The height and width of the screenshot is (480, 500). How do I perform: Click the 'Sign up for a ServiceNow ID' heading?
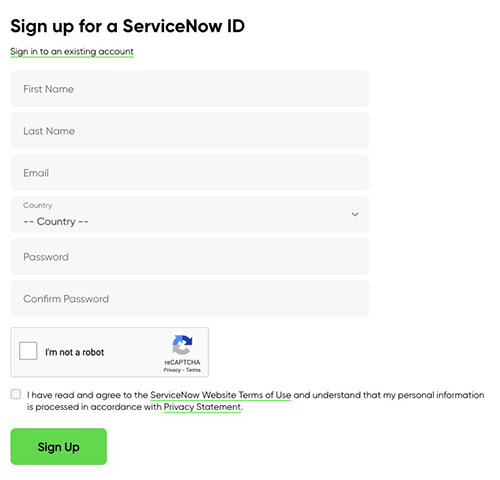point(128,26)
